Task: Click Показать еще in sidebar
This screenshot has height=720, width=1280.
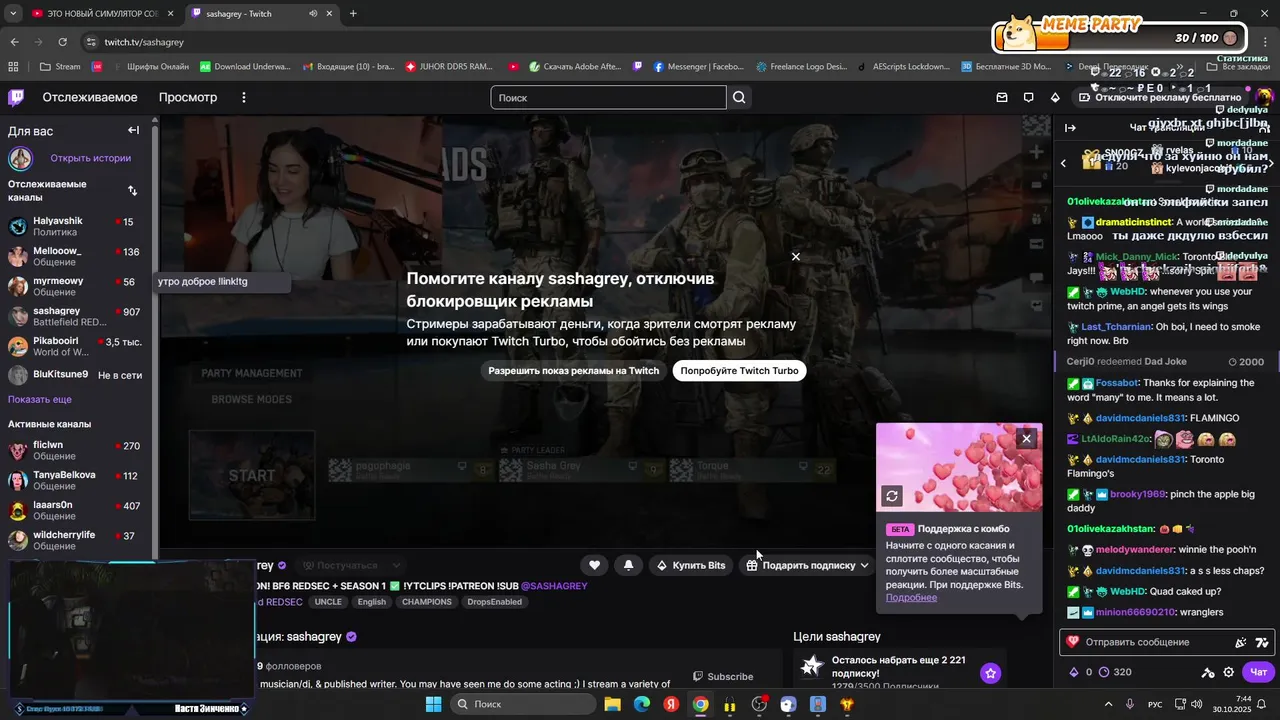Action: pos(40,399)
